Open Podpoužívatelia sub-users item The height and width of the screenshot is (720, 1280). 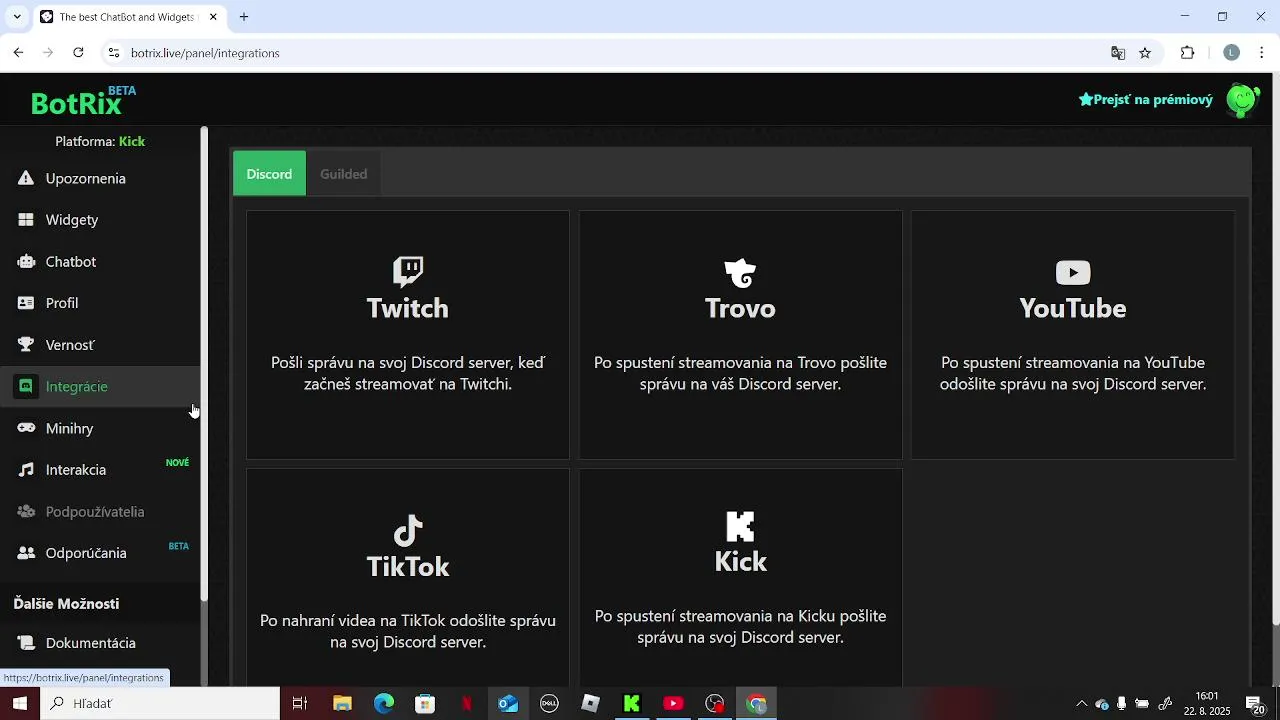[100, 511]
